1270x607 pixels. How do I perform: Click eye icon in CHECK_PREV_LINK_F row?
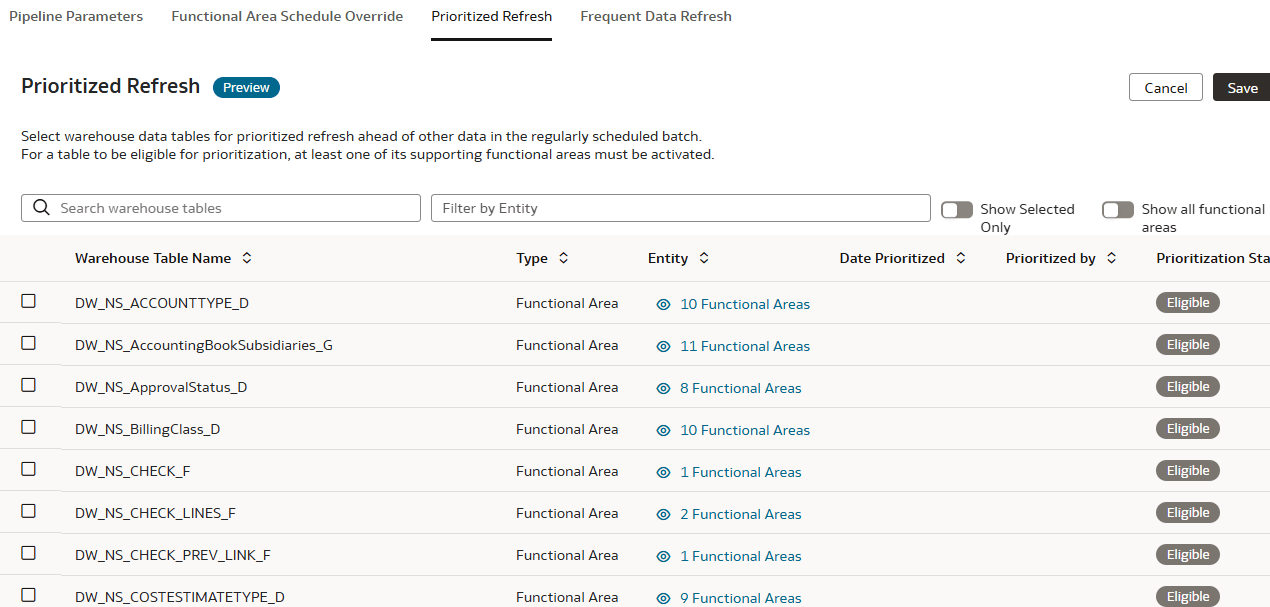[x=663, y=556]
